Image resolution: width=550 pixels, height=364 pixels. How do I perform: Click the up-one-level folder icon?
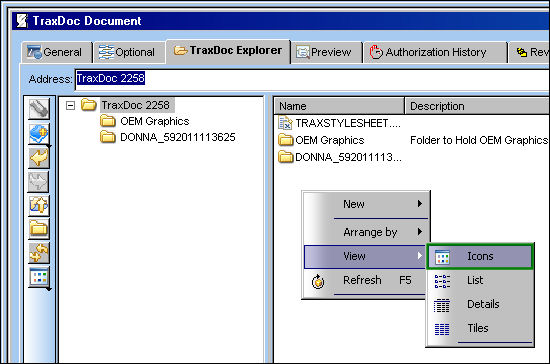click(39, 205)
